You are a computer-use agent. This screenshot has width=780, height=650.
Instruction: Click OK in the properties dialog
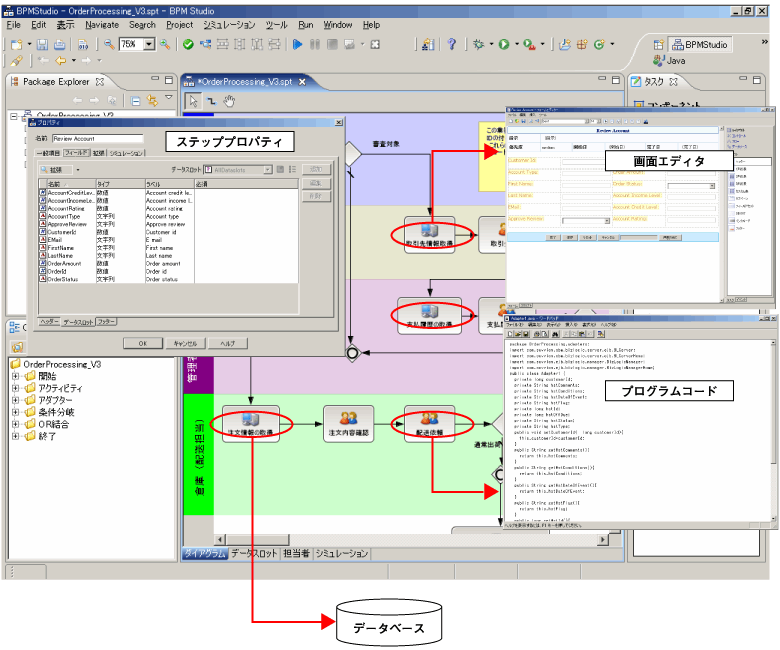pos(143,344)
